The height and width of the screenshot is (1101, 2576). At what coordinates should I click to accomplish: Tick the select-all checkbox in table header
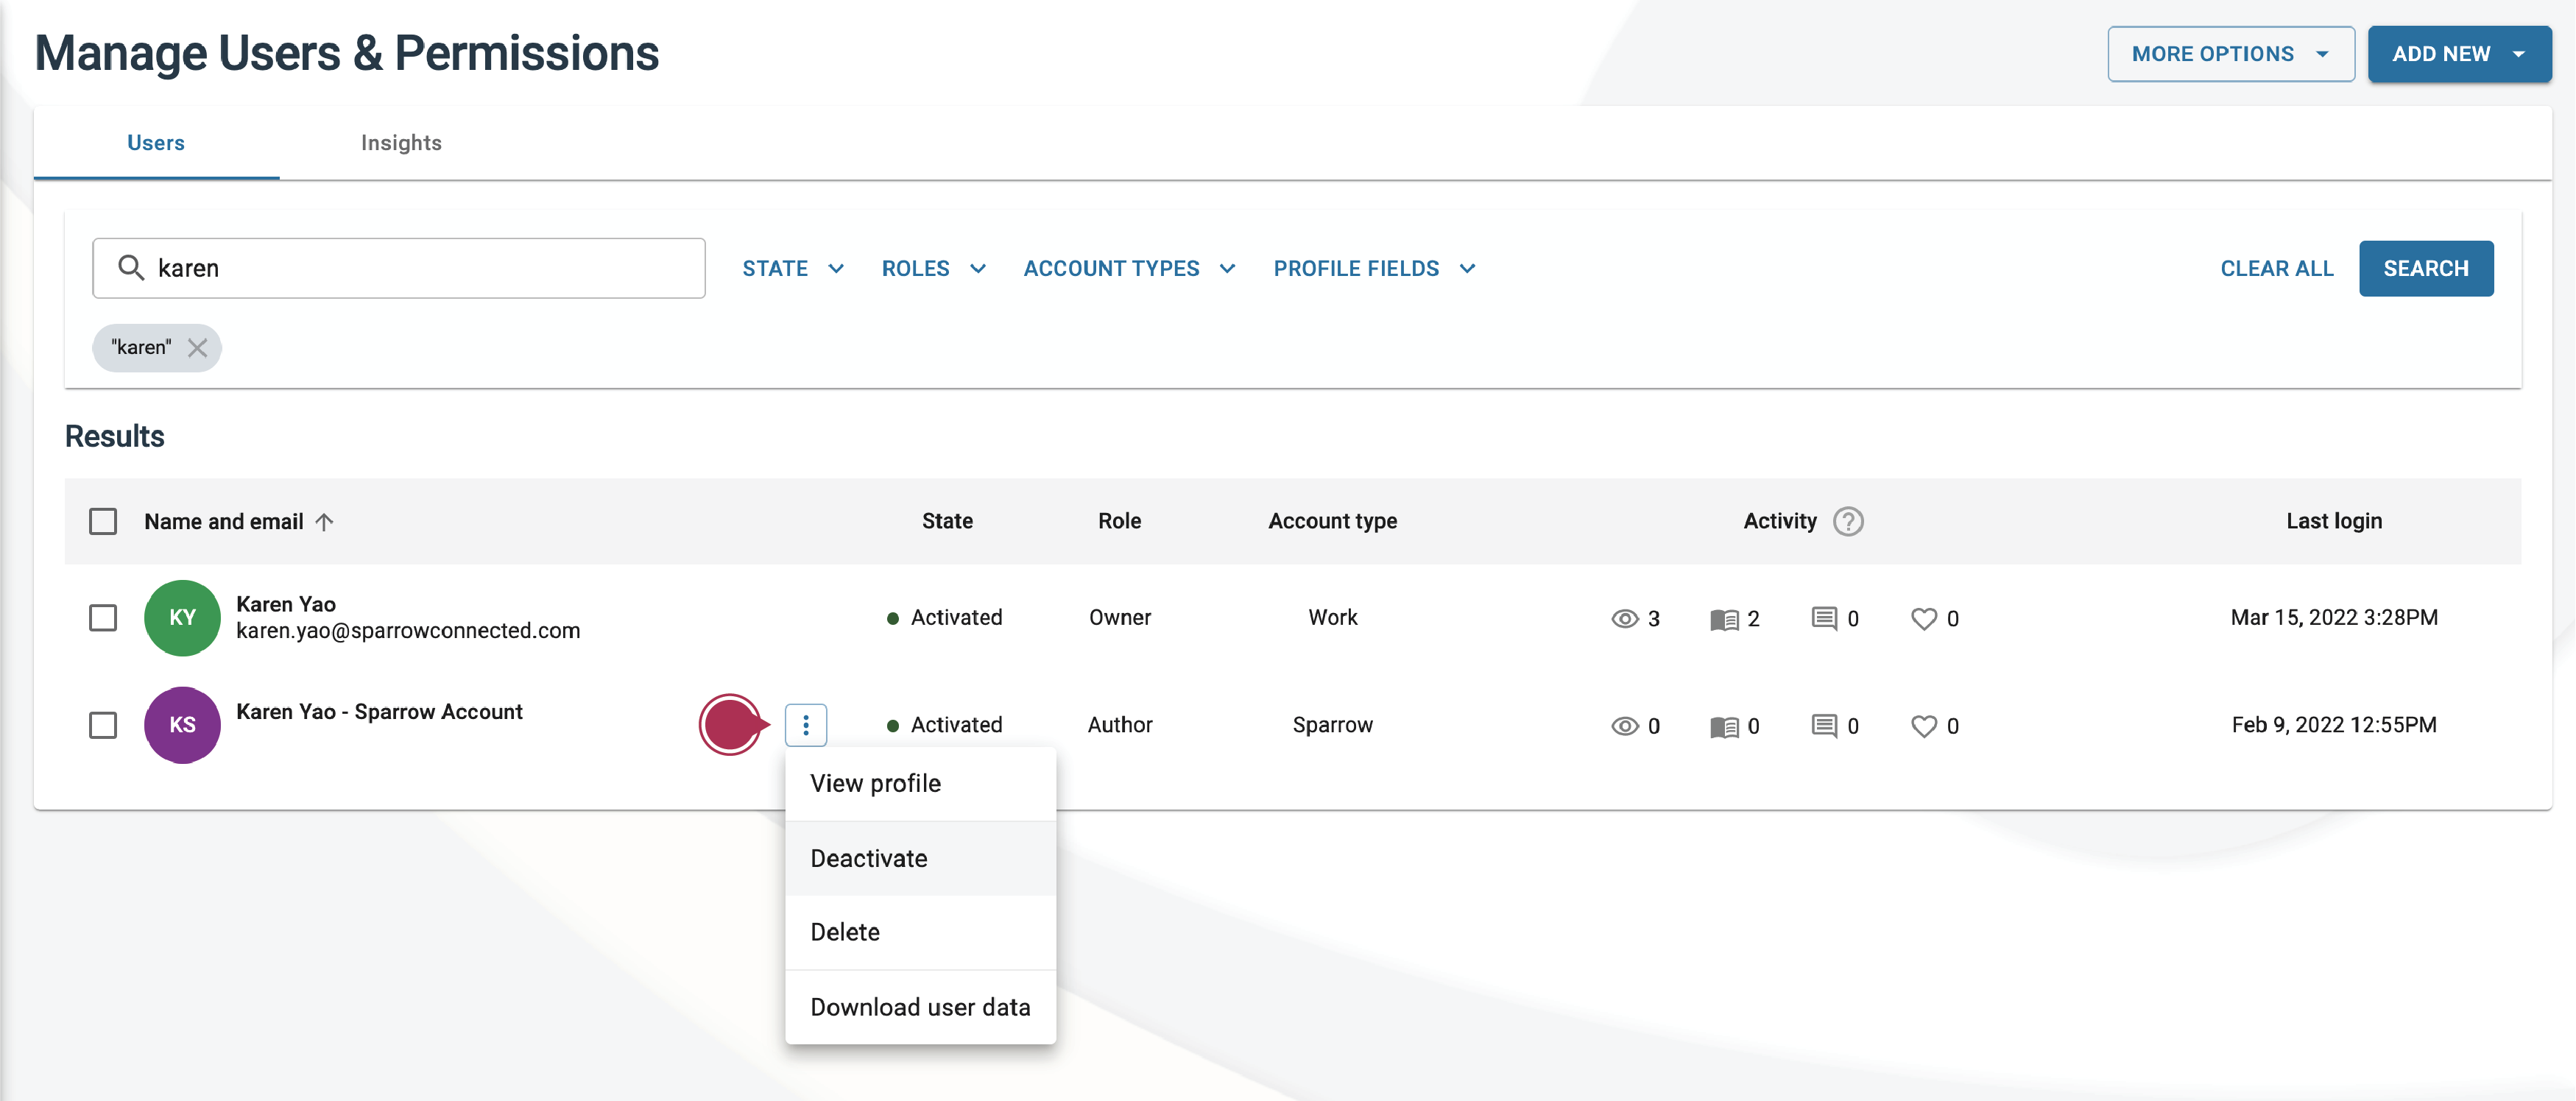tap(103, 521)
